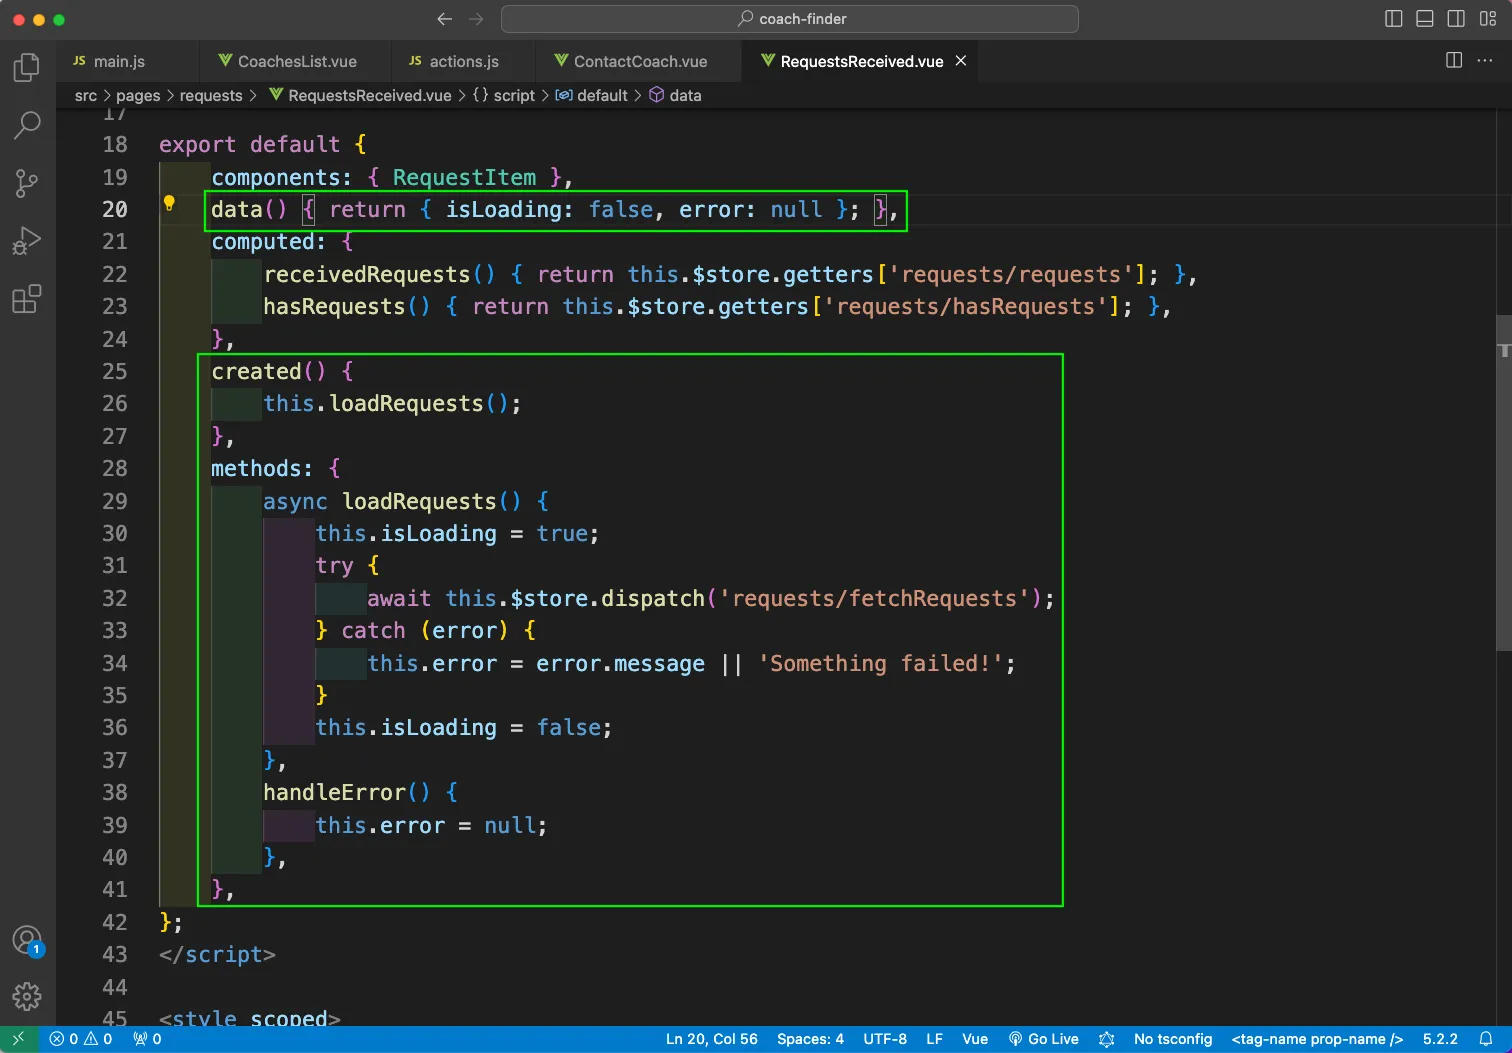The image size is (1512, 1053).
Task: Select the RequestsReceived.vue tab
Action: (x=861, y=61)
